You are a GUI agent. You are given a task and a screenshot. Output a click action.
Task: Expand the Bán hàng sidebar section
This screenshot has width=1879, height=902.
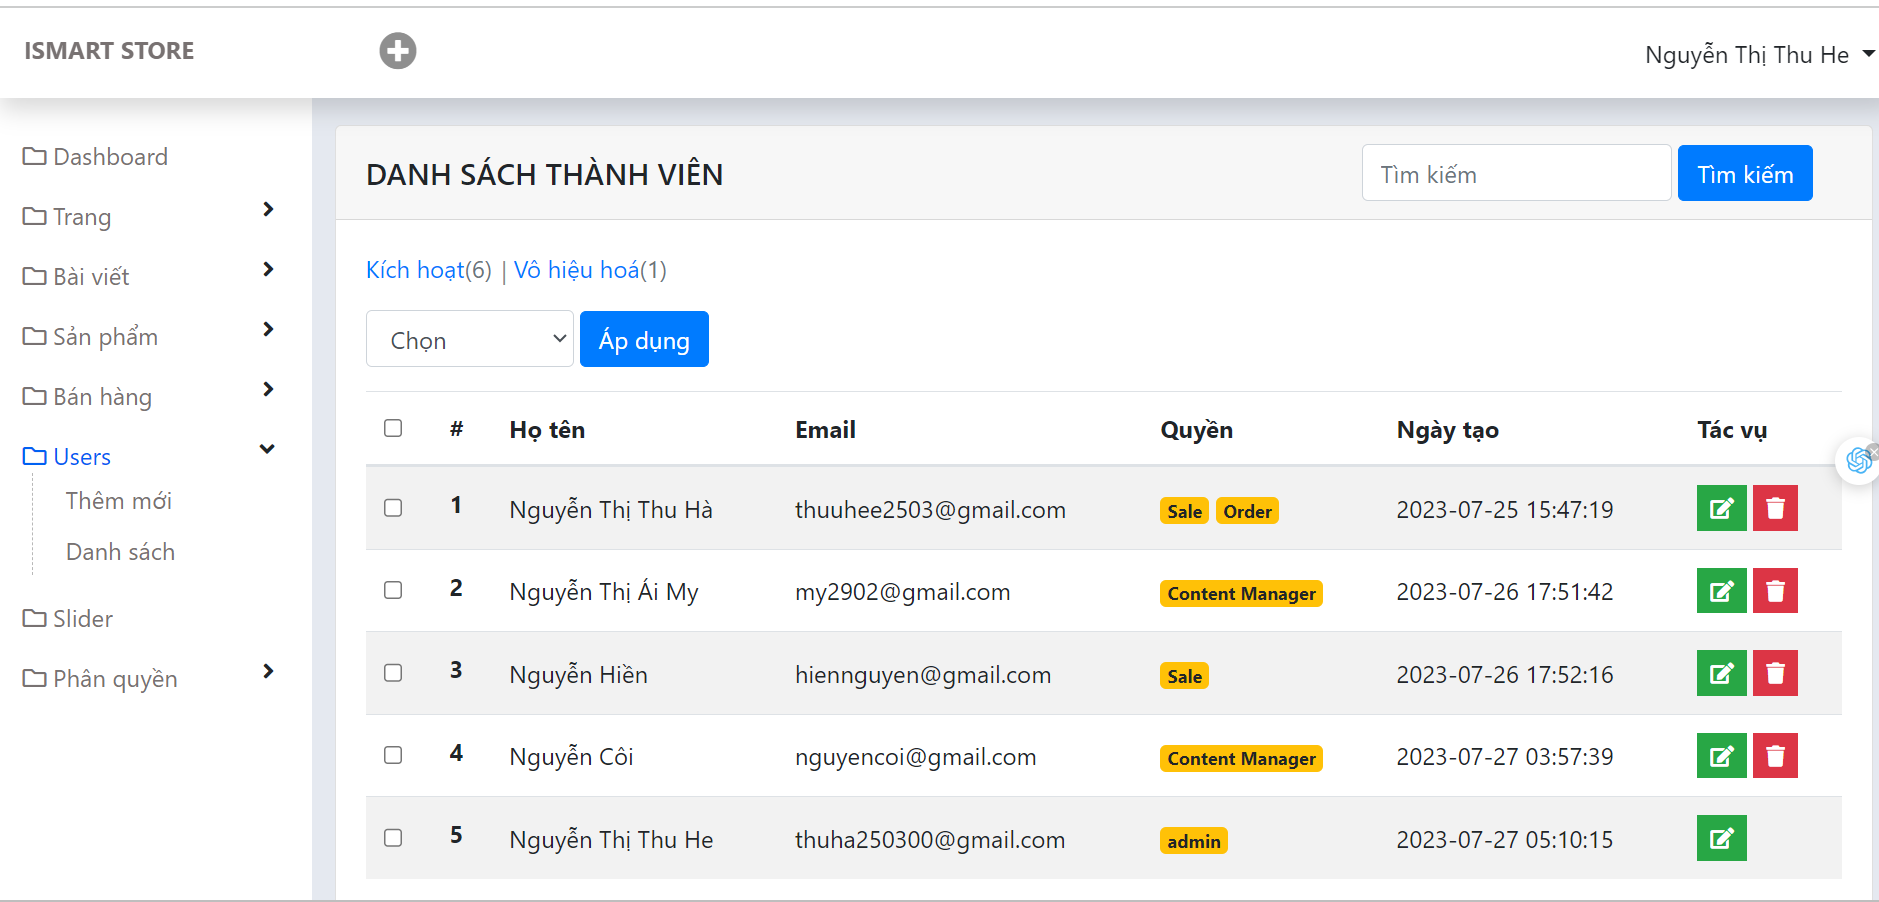tap(102, 396)
